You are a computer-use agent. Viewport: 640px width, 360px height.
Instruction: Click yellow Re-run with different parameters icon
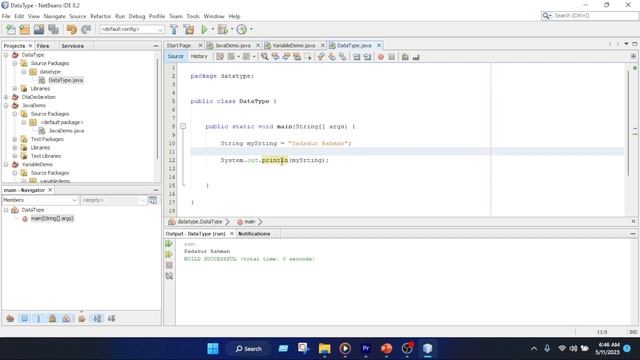(169, 254)
